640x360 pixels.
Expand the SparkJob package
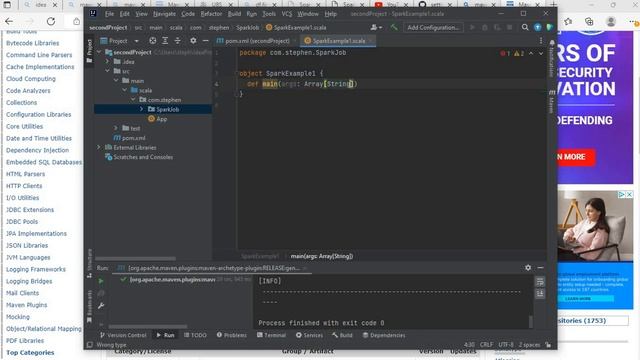(142, 109)
